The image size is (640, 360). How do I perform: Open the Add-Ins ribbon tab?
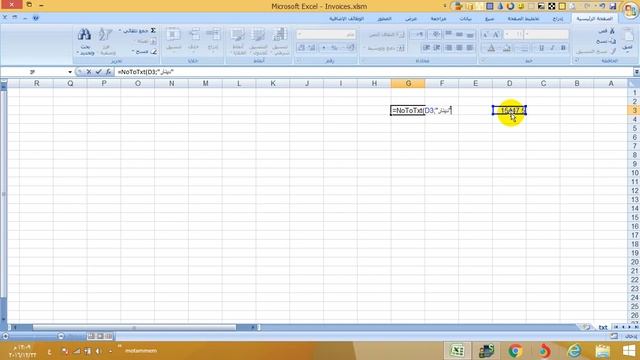pyautogui.click(x=347, y=19)
